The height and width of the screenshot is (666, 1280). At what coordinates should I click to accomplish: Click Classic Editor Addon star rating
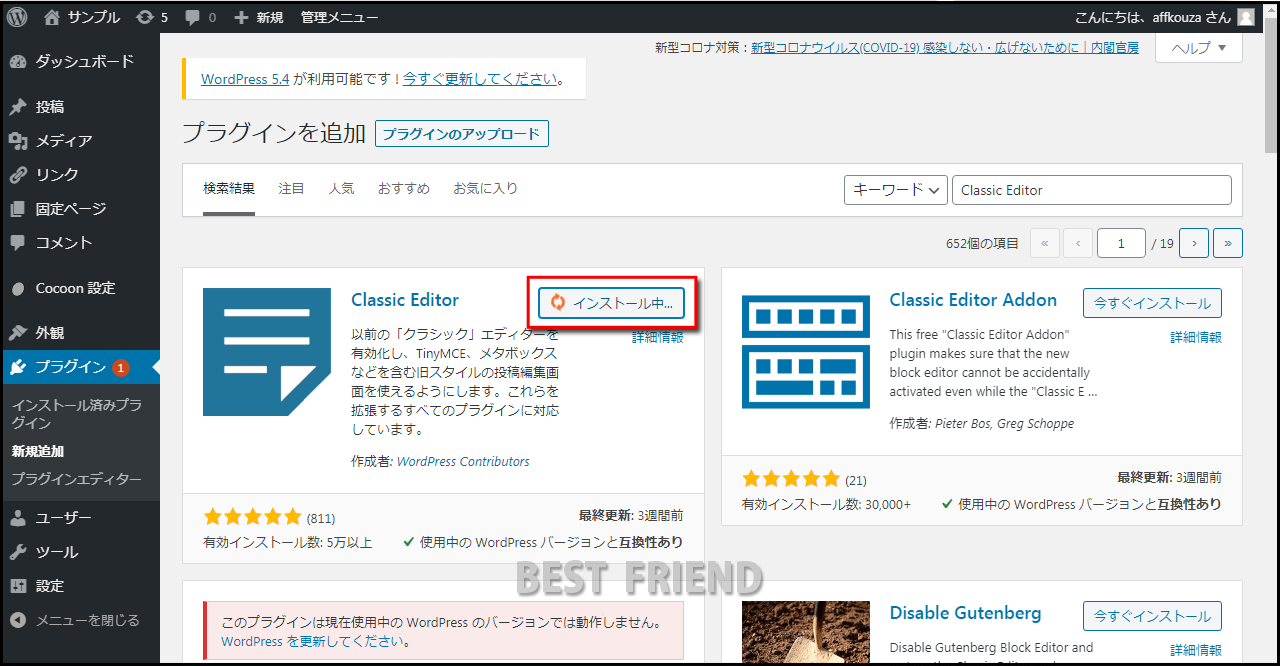791,479
